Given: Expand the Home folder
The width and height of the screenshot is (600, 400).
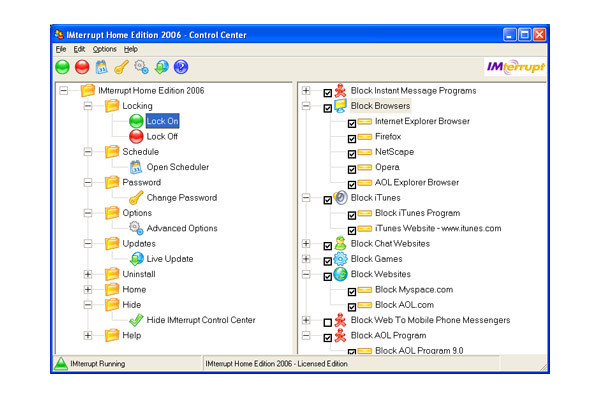Looking at the screenshot, I should point(88,289).
